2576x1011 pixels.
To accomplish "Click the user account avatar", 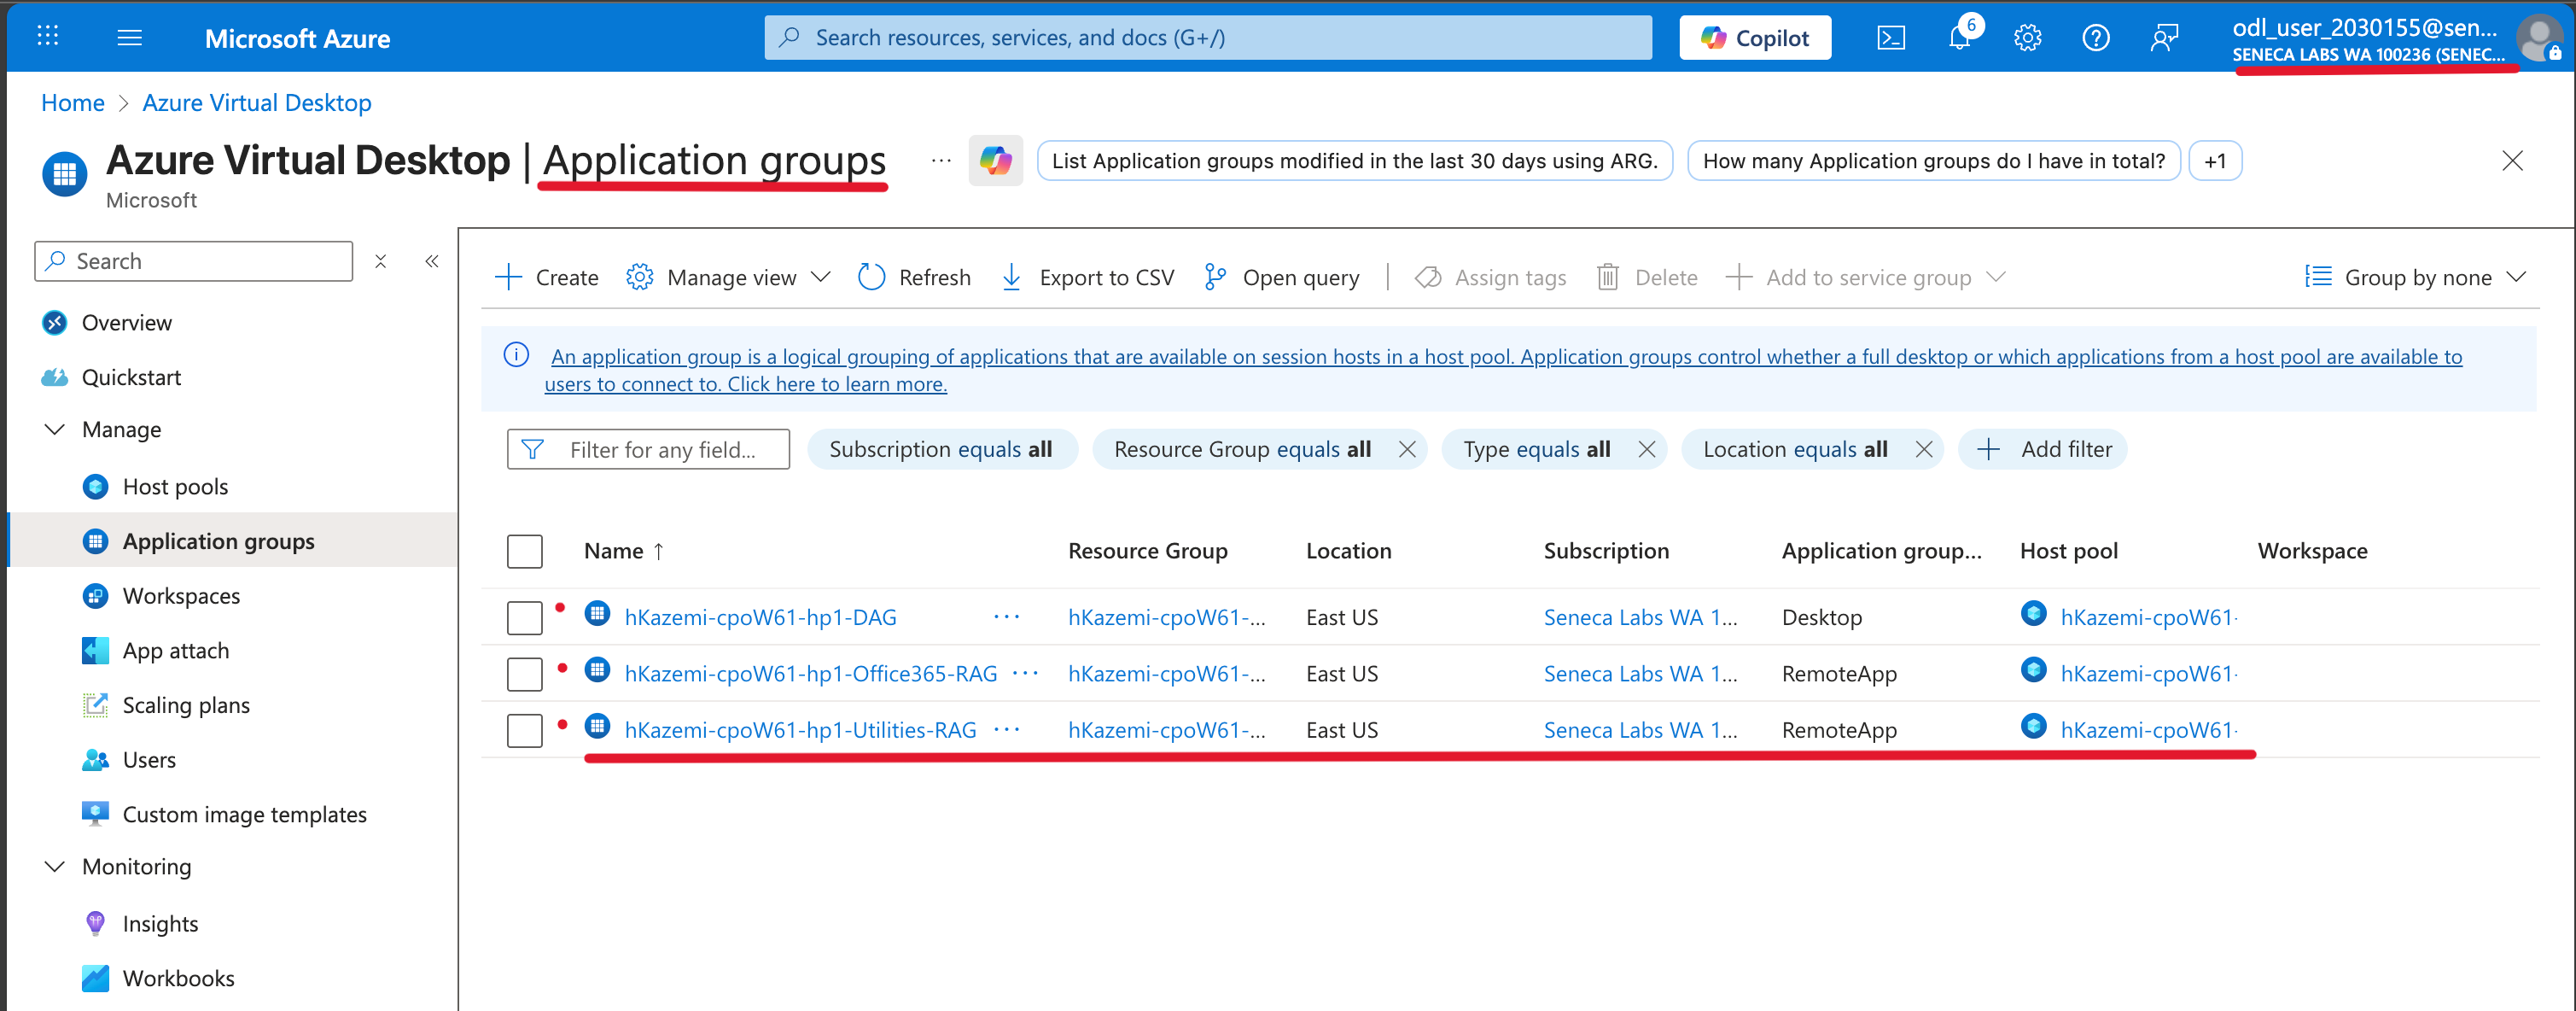I will pyautogui.click(x=2540, y=39).
